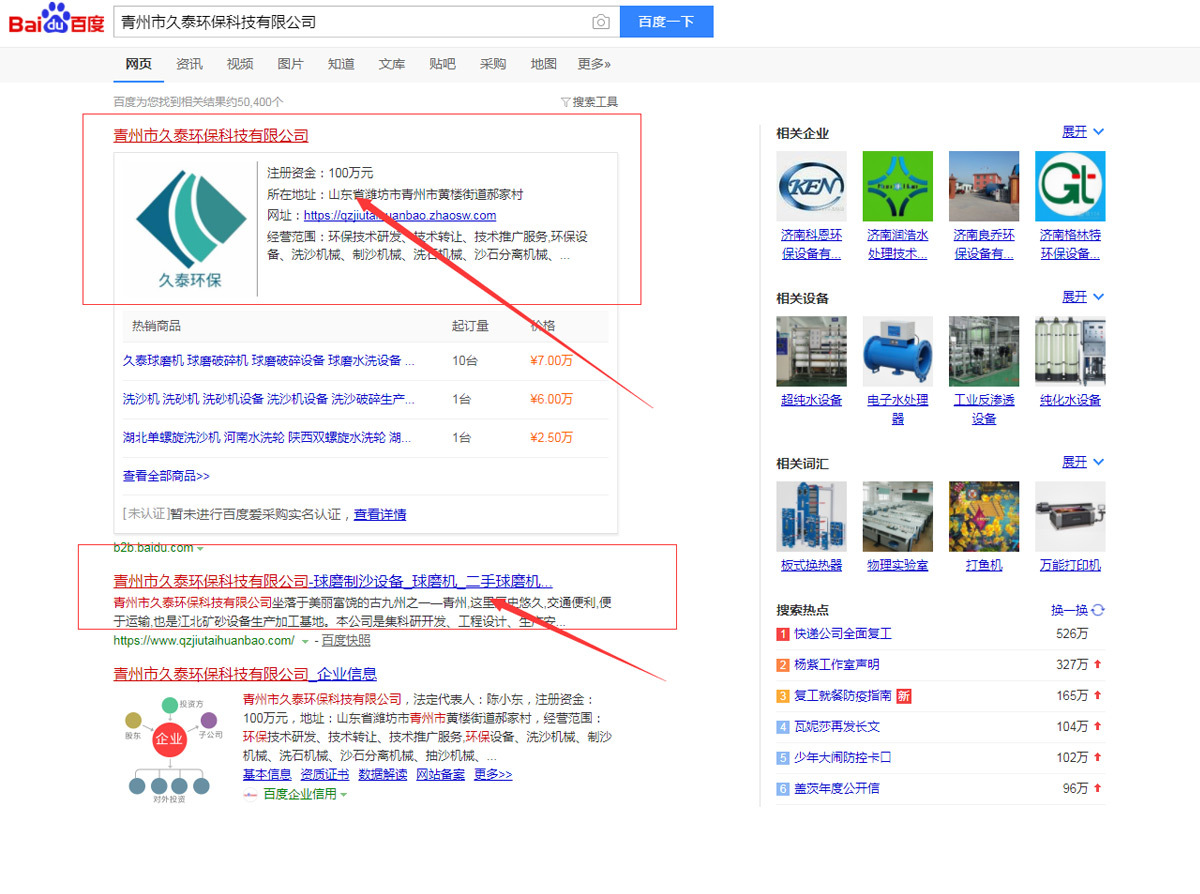The height and width of the screenshot is (894, 1200).
Task: Open the 更多» navigation menu
Action: [594, 64]
